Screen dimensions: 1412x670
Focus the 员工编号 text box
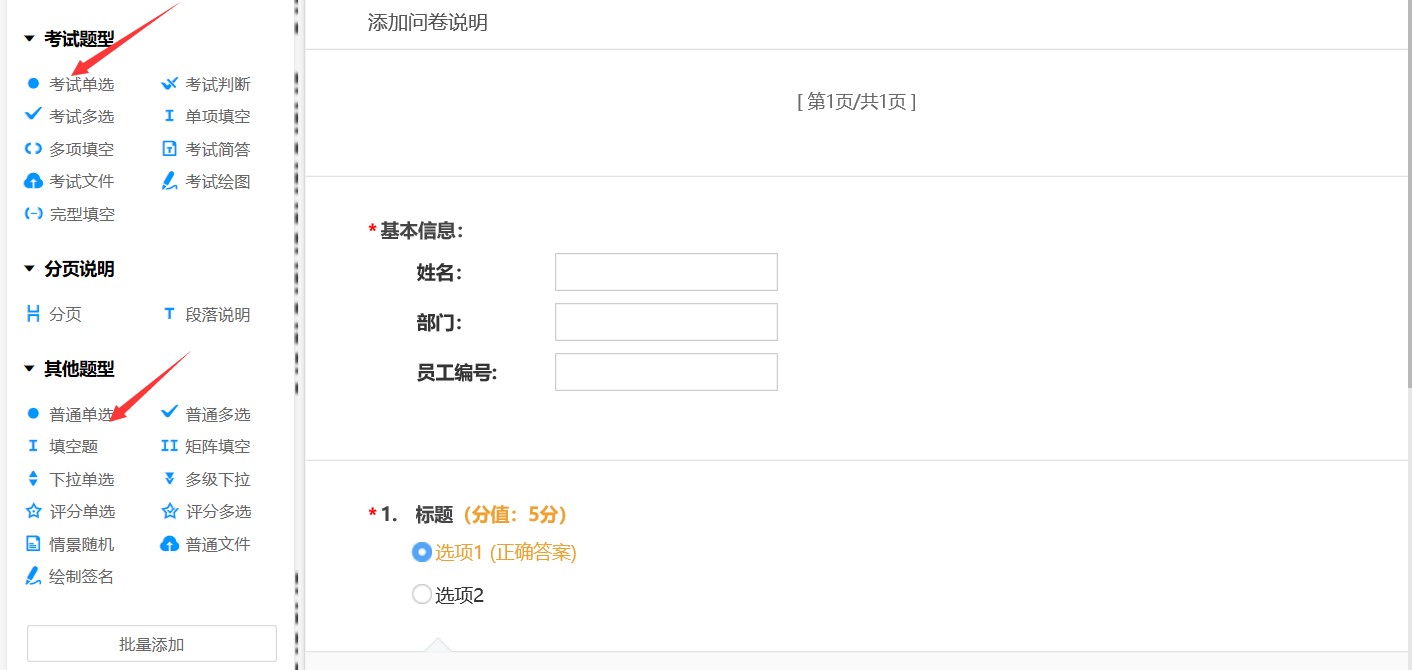666,372
